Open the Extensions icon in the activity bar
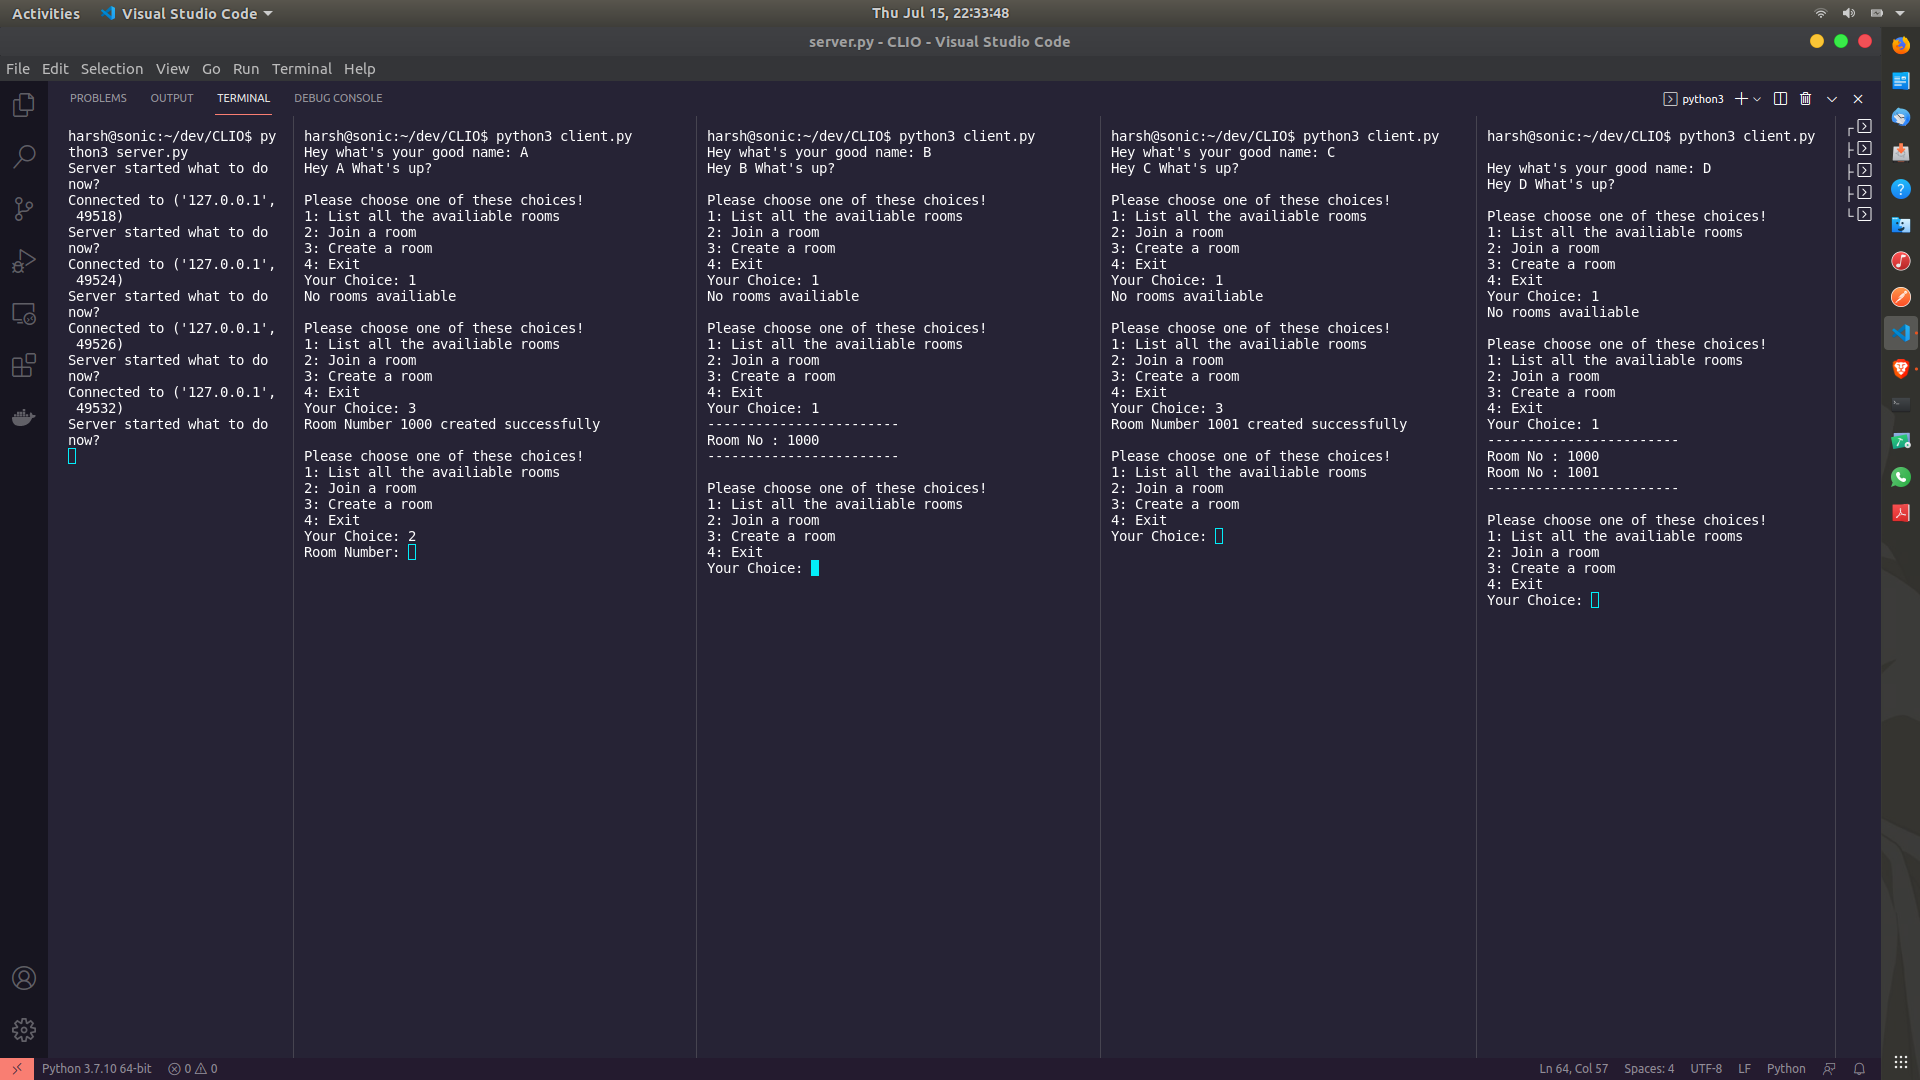Image resolution: width=1920 pixels, height=1080 pixels. (x=23, y=365)
